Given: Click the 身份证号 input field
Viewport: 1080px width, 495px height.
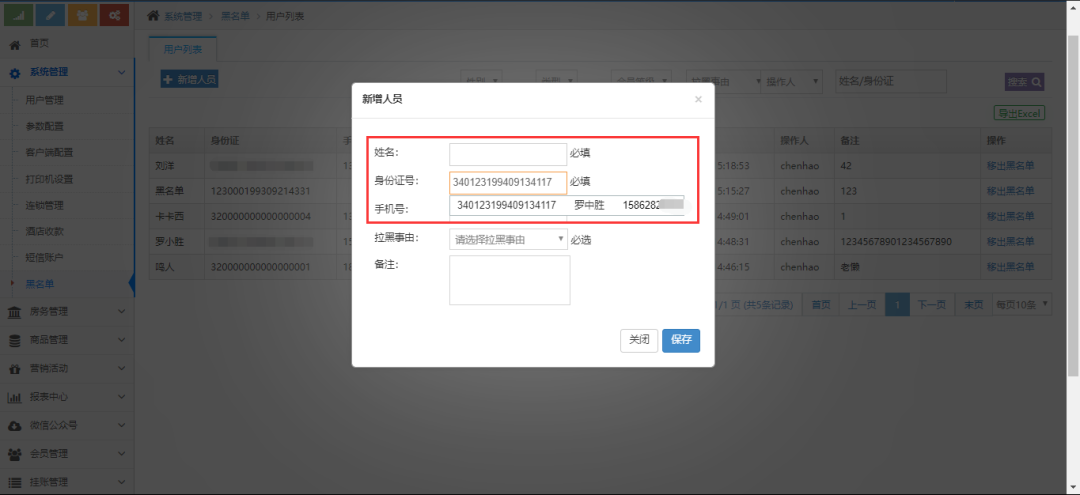Looking at the screenshot, I should pos(508,183).
